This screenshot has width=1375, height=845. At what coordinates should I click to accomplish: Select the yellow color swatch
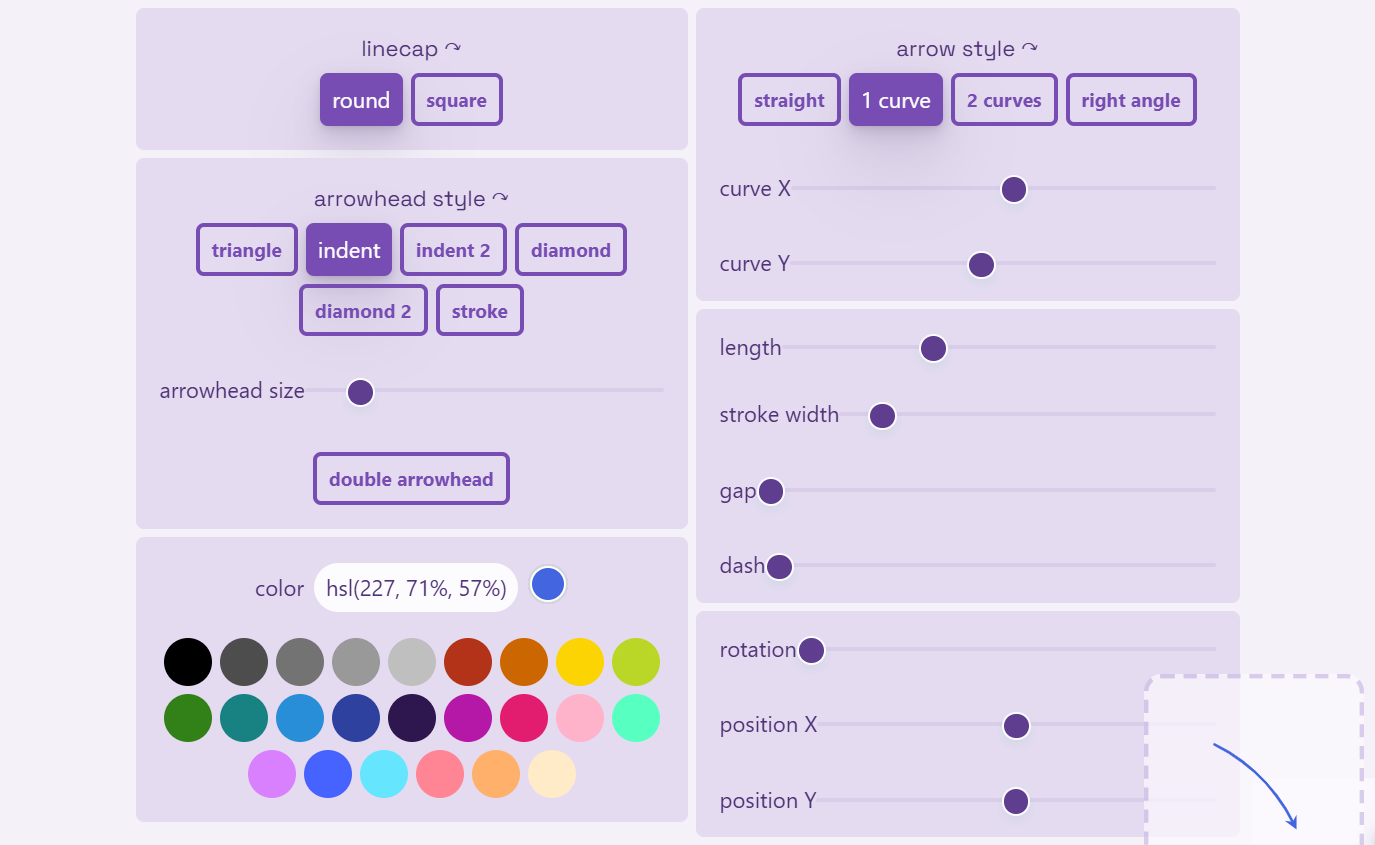point(580,662)
